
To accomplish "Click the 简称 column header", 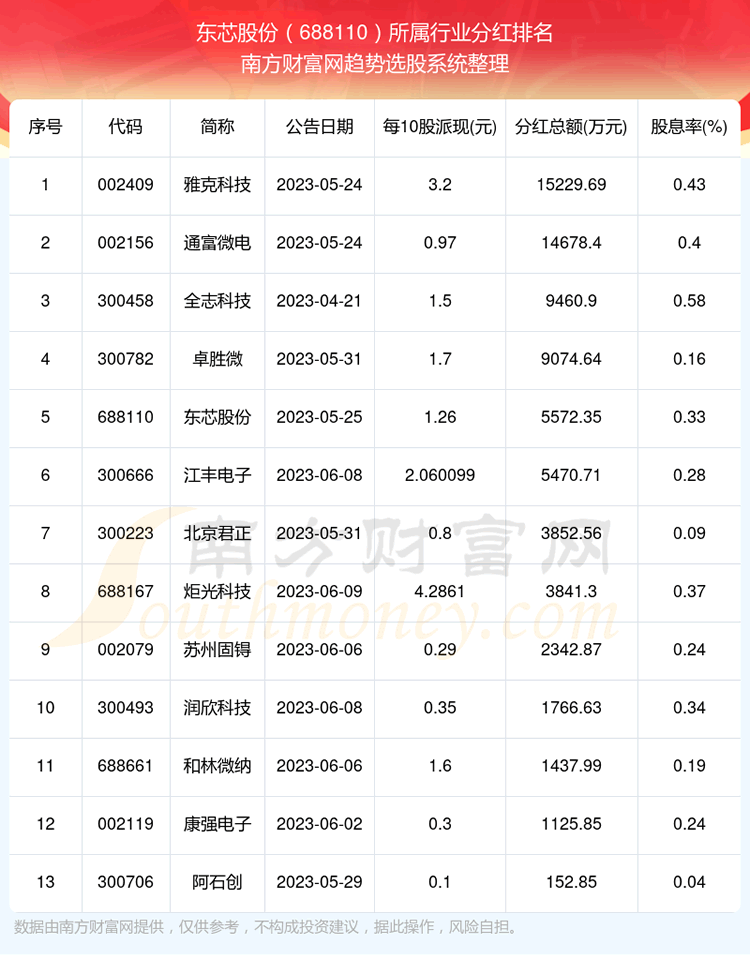I will [x=217, y=127].
